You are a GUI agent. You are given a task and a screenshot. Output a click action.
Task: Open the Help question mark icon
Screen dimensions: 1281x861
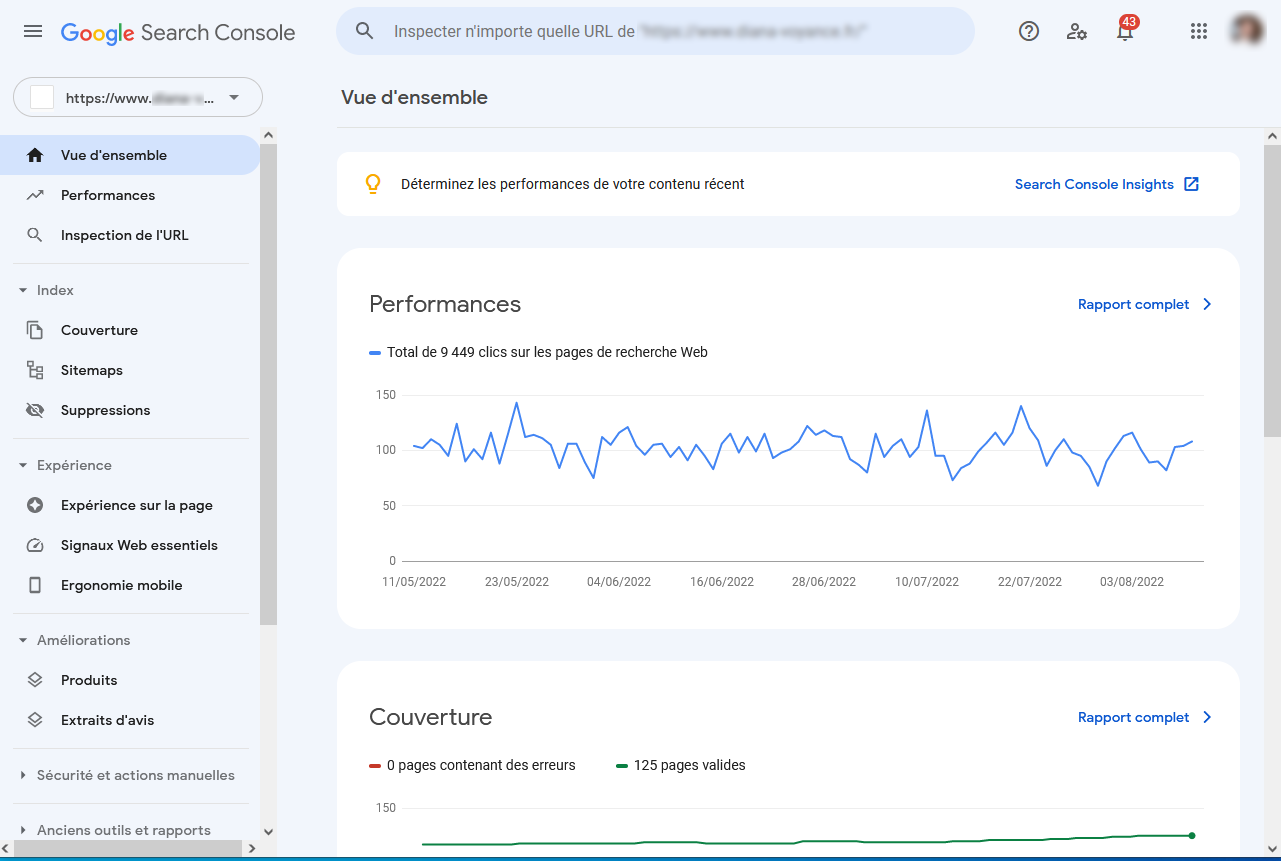click(1029, 31)
